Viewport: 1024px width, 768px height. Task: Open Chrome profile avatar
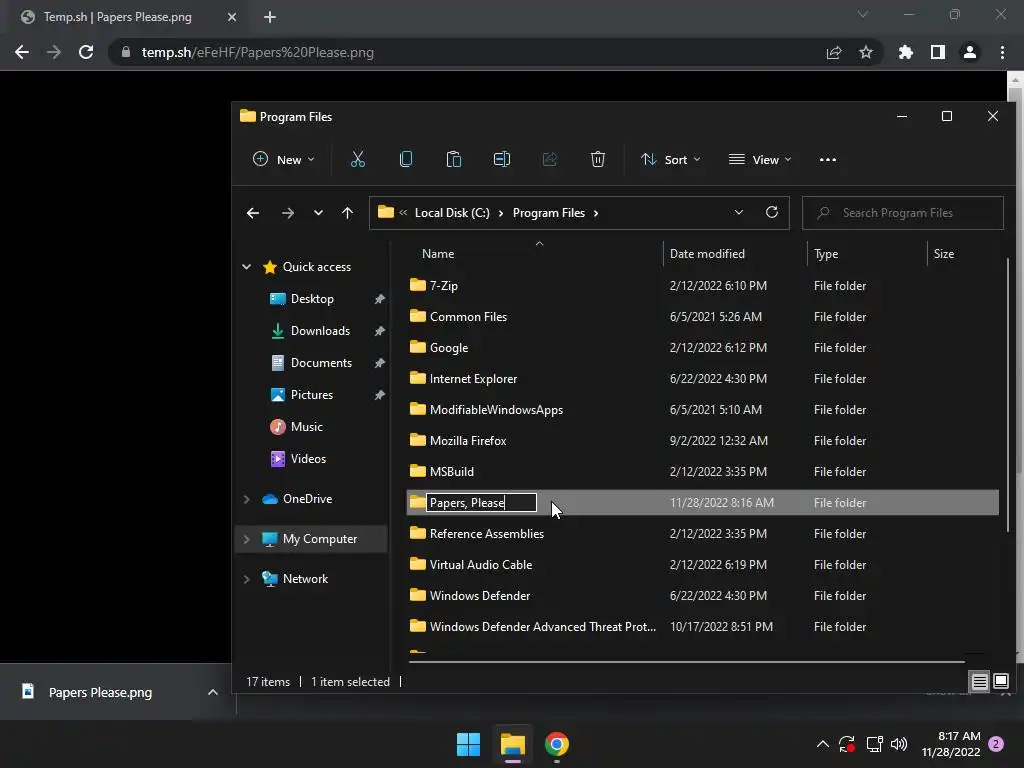(x=970, y=52)
